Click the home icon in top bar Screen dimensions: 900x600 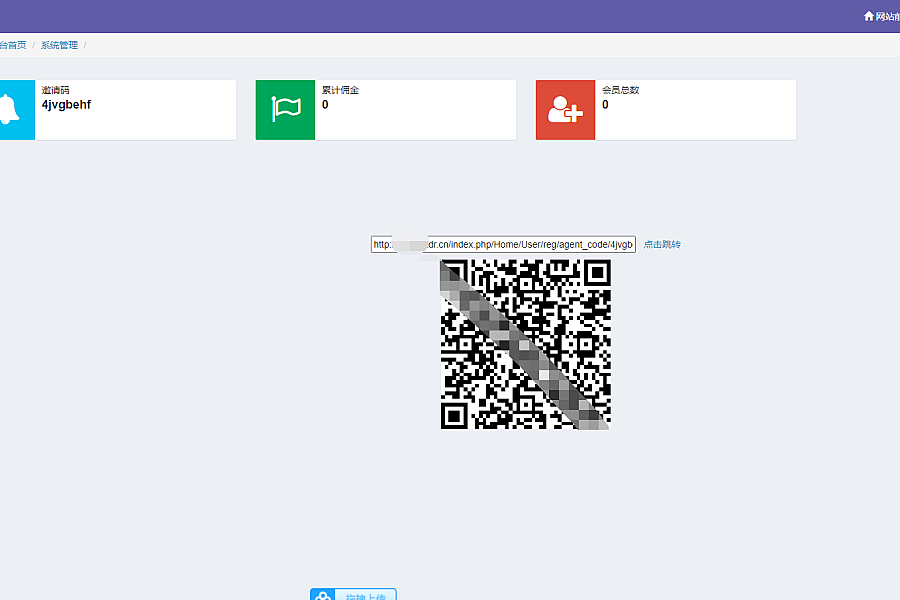coord(869,16)
